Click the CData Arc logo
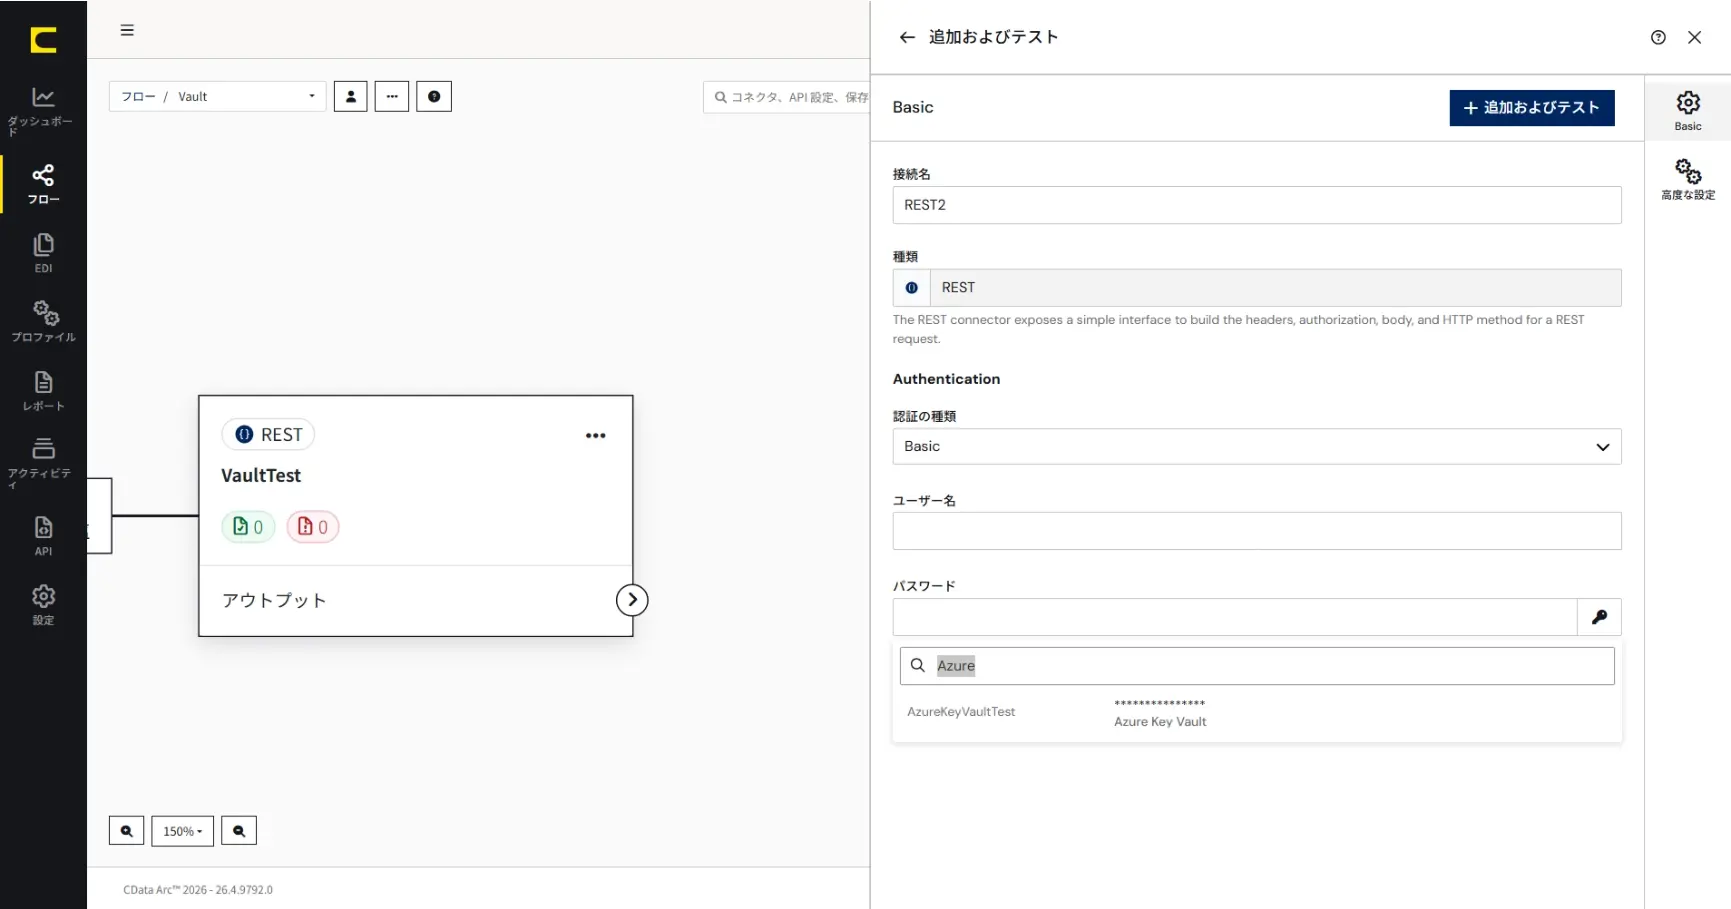The image size is (1731, 909). pos(43,40)
